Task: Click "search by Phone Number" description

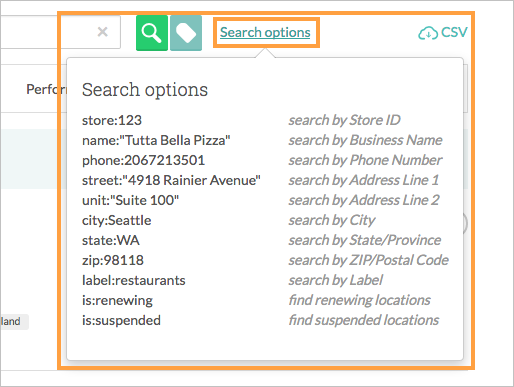Action: tap(365, 160)
